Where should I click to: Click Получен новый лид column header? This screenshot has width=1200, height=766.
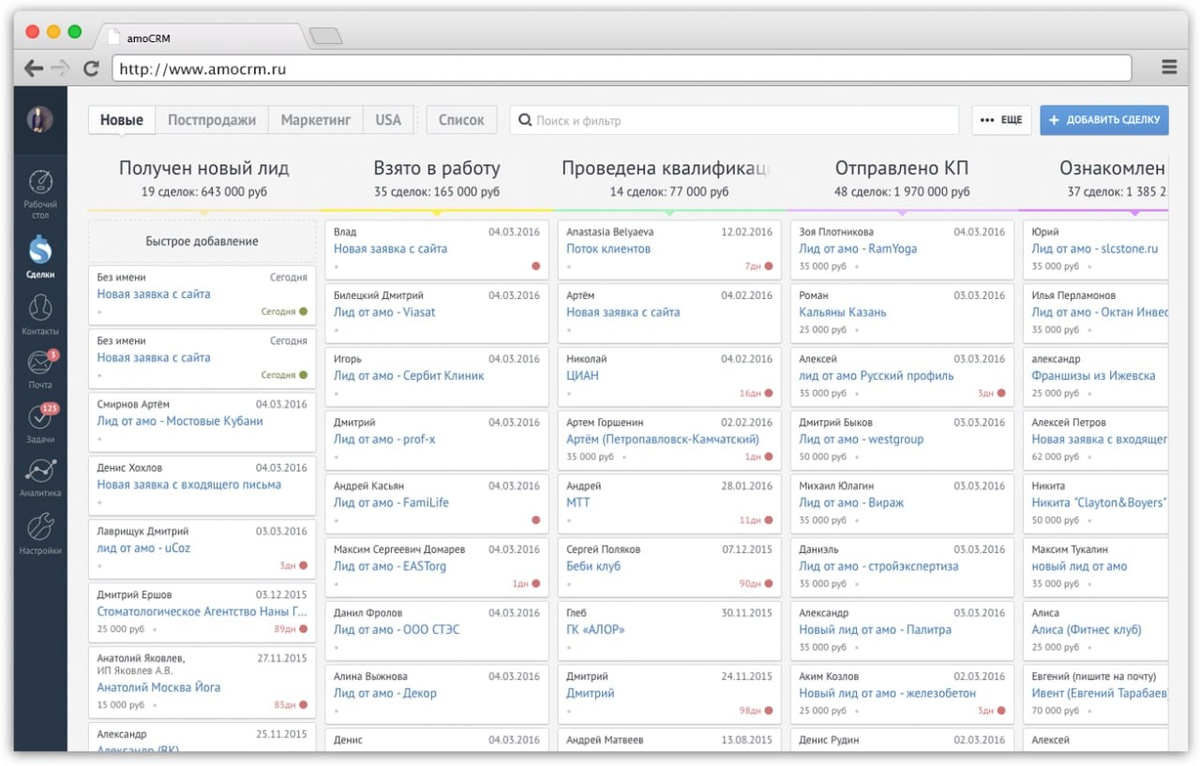(204, 168)
